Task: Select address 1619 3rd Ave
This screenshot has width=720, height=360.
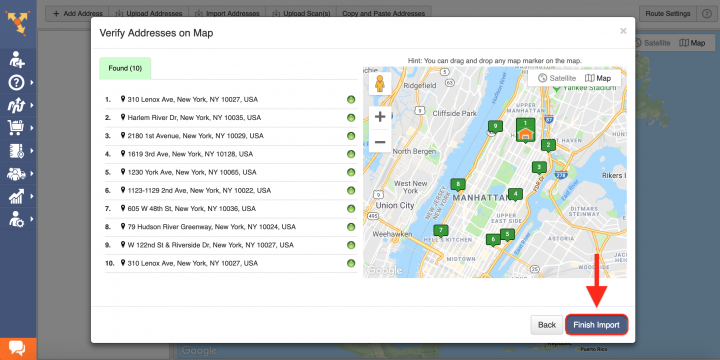Action: (x=231, y=154)
